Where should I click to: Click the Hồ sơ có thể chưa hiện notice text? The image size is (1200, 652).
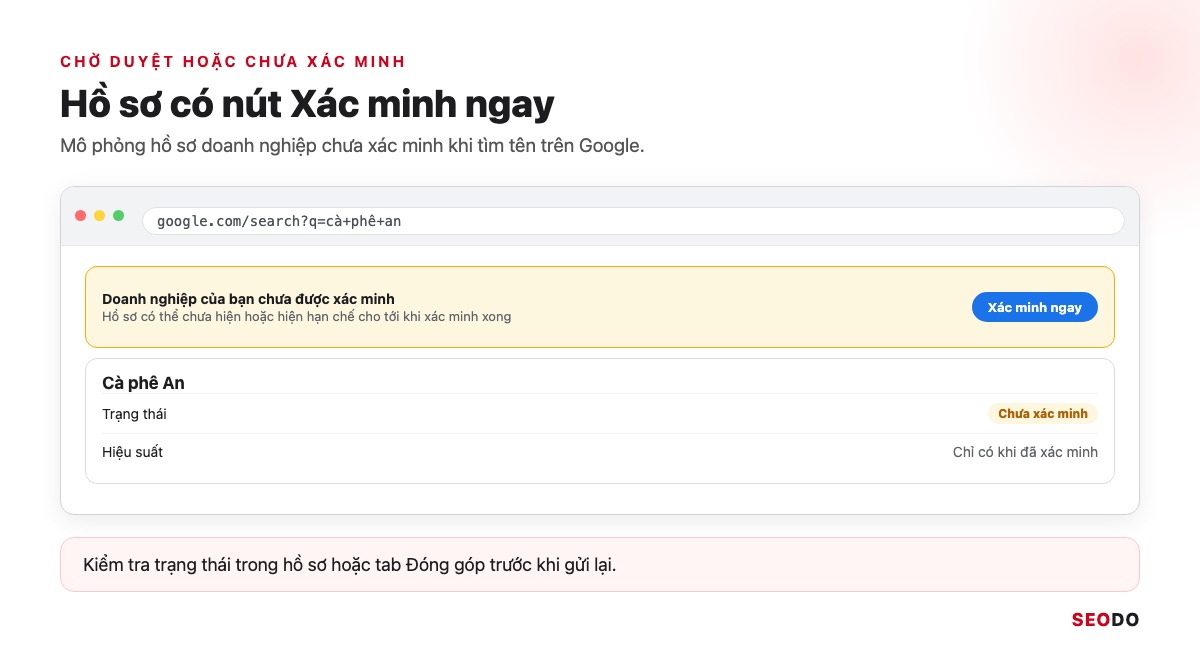click(x=306, y=316)
